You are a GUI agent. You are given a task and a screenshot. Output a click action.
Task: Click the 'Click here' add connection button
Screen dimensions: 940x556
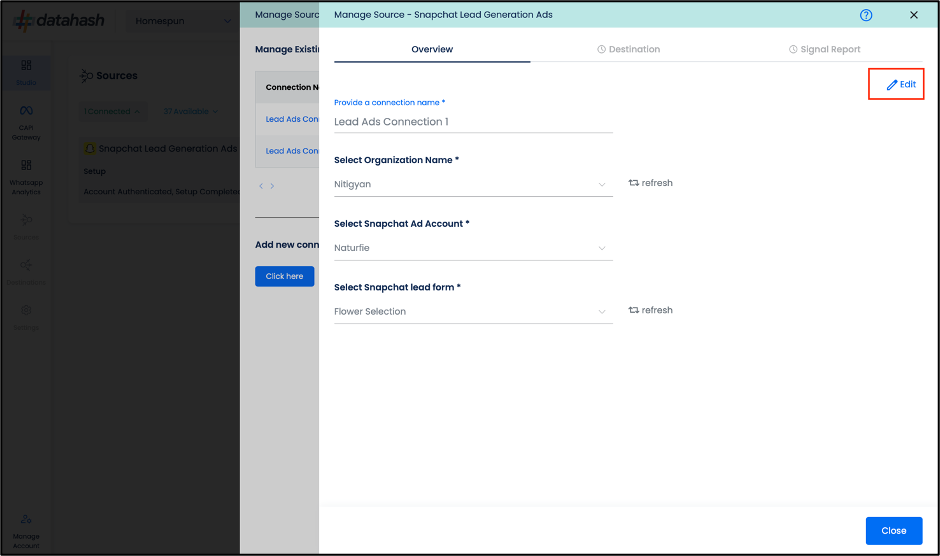tap(284, 276)
